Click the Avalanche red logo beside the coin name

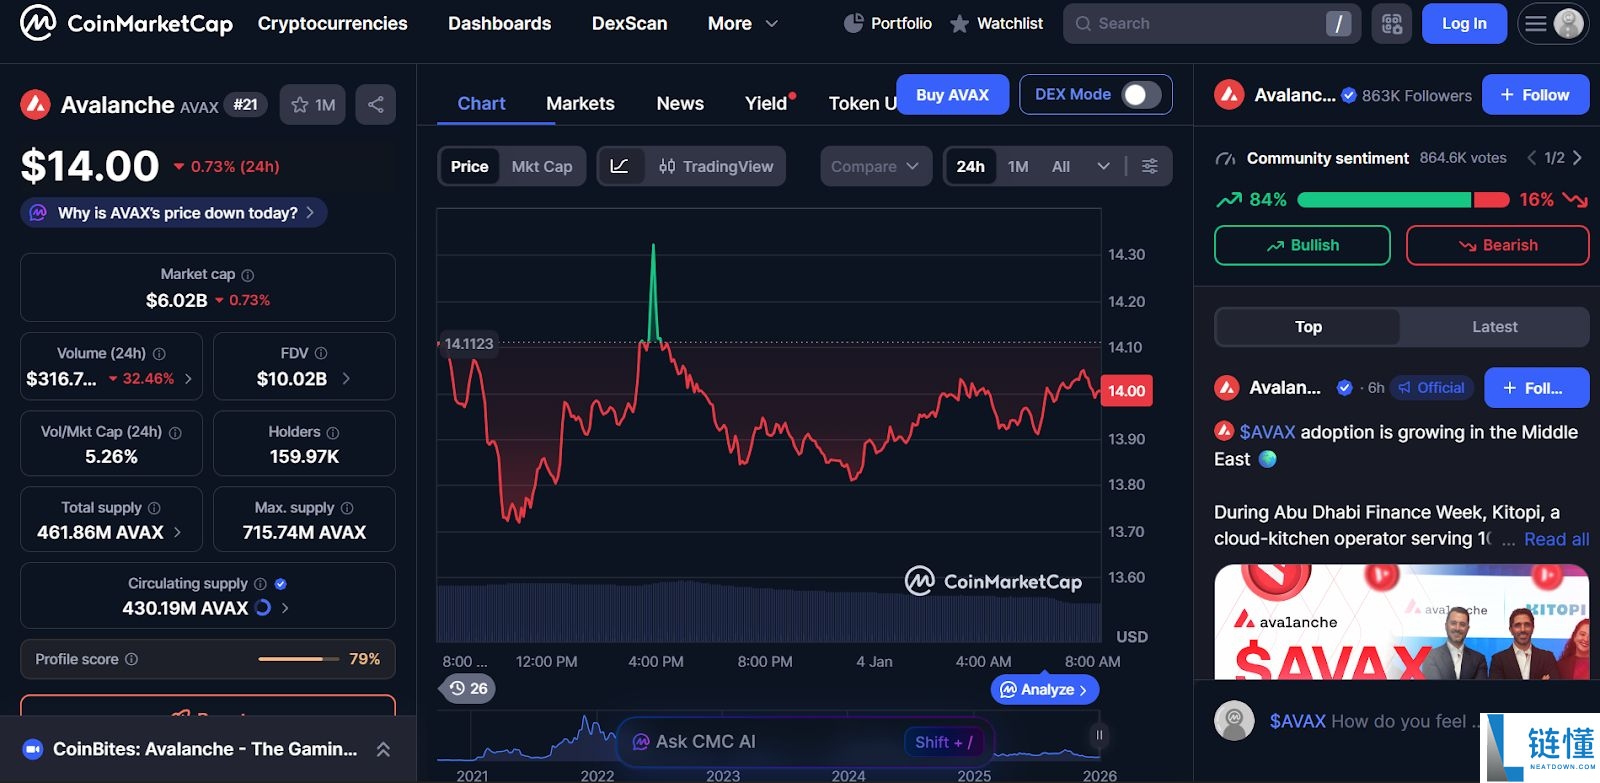pos(36,104)
